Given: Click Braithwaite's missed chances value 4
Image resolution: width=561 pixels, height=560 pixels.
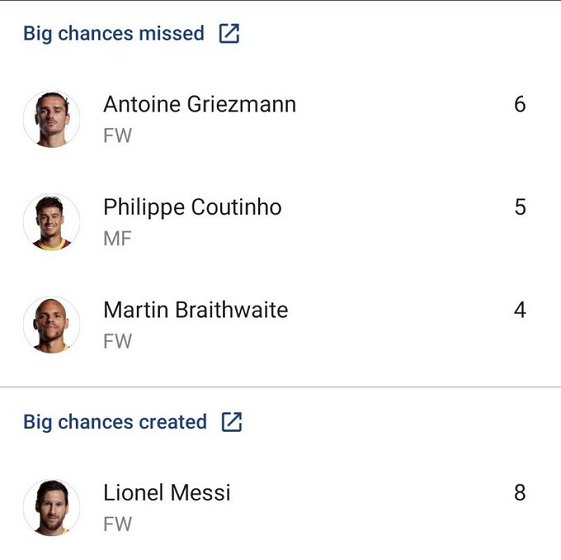Looking at the screenshot, I should (520, 310).
